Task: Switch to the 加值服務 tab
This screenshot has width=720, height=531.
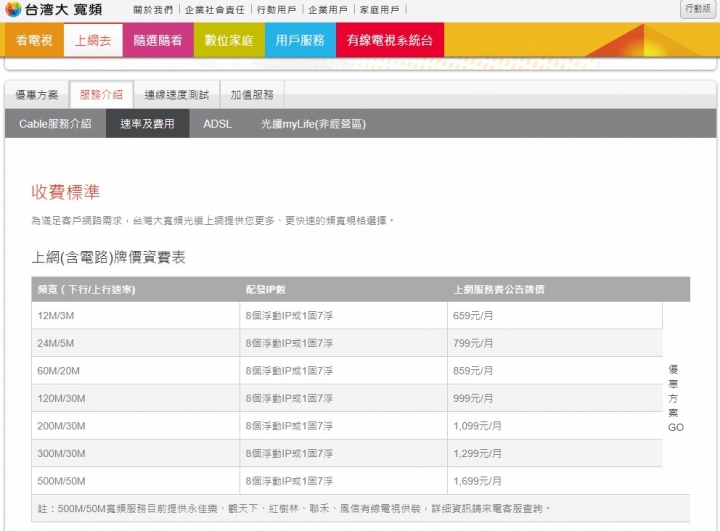Action: coord(251,95)
